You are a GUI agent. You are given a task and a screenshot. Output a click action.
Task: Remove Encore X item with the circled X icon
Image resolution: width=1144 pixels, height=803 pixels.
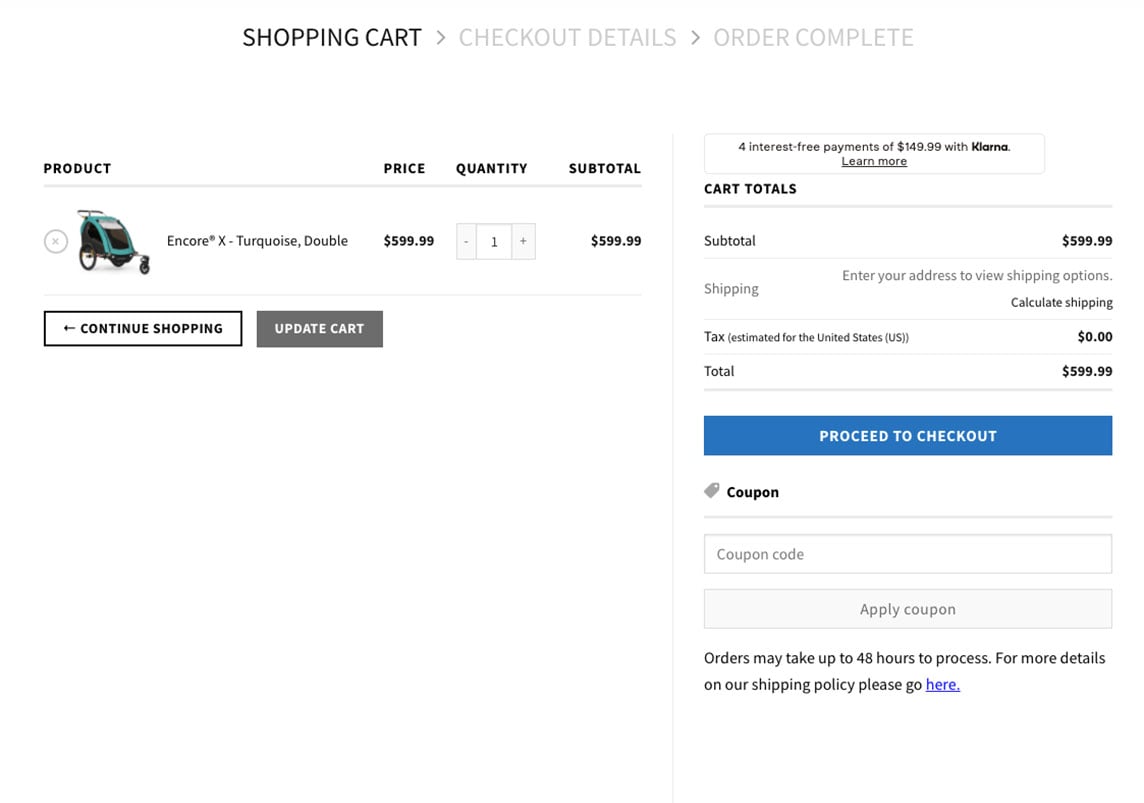[x=55, y=241]
